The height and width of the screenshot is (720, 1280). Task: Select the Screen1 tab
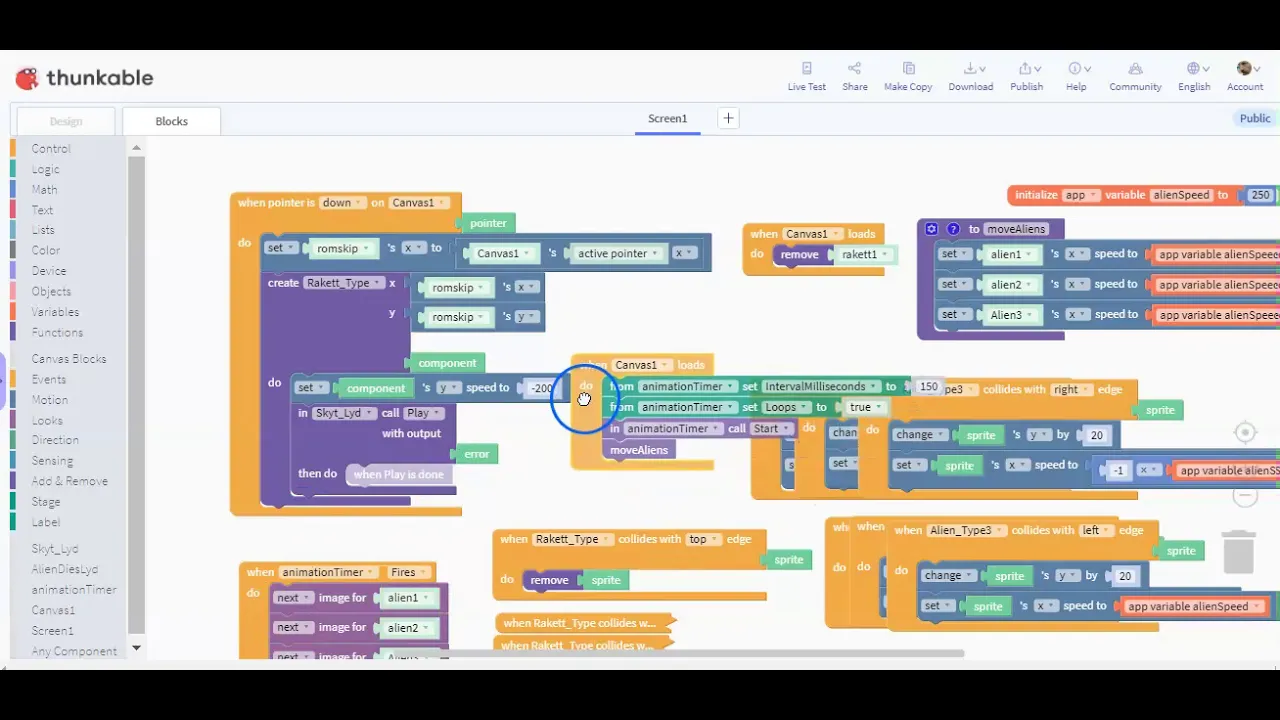667,118
